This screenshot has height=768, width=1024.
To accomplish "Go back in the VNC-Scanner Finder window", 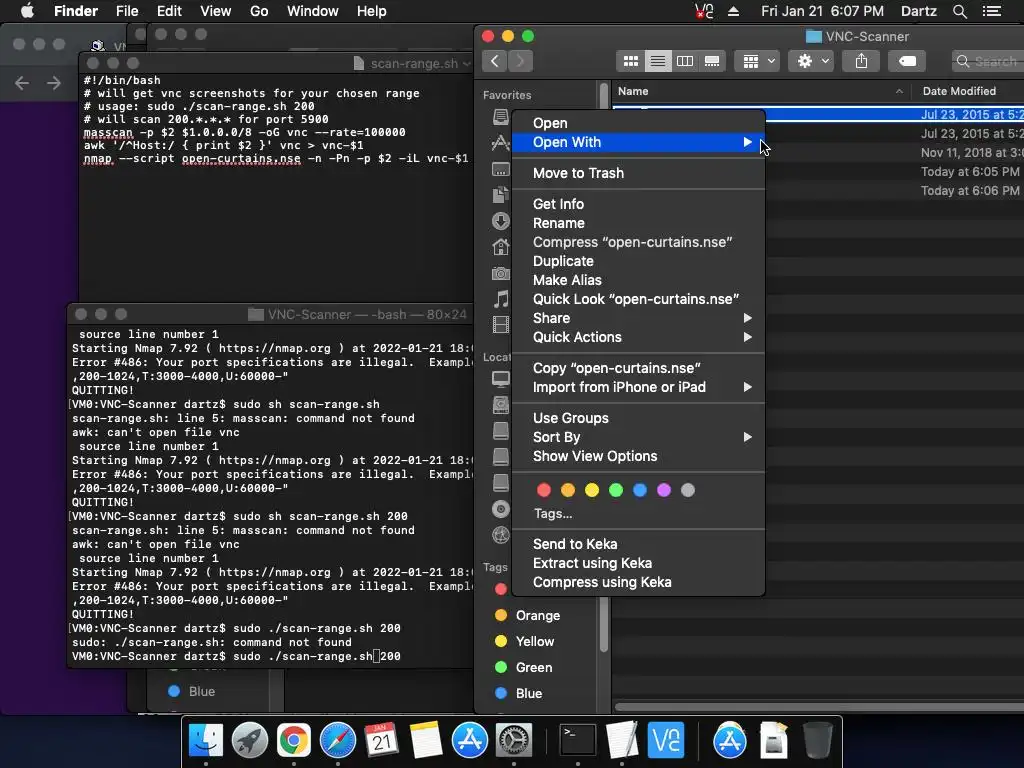I will [x=494, y=61].
